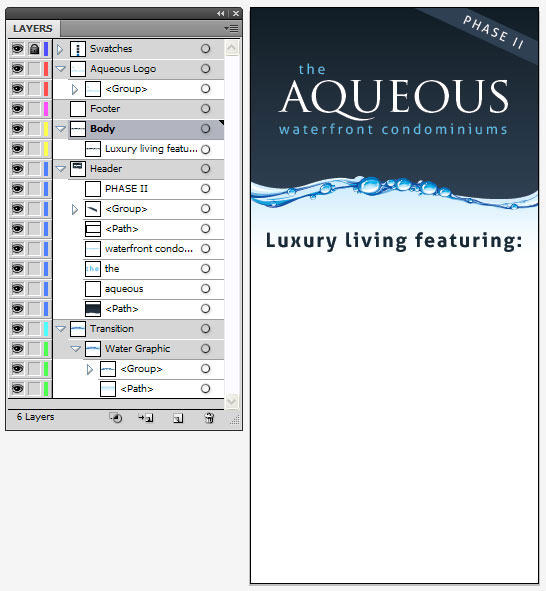Collapse the panel with double-arrow icon

point(221,14)
